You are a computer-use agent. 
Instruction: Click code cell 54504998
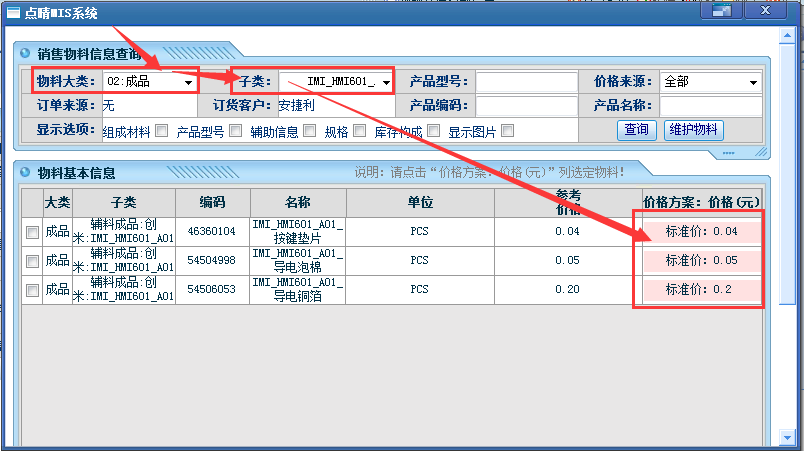[212, 260]
